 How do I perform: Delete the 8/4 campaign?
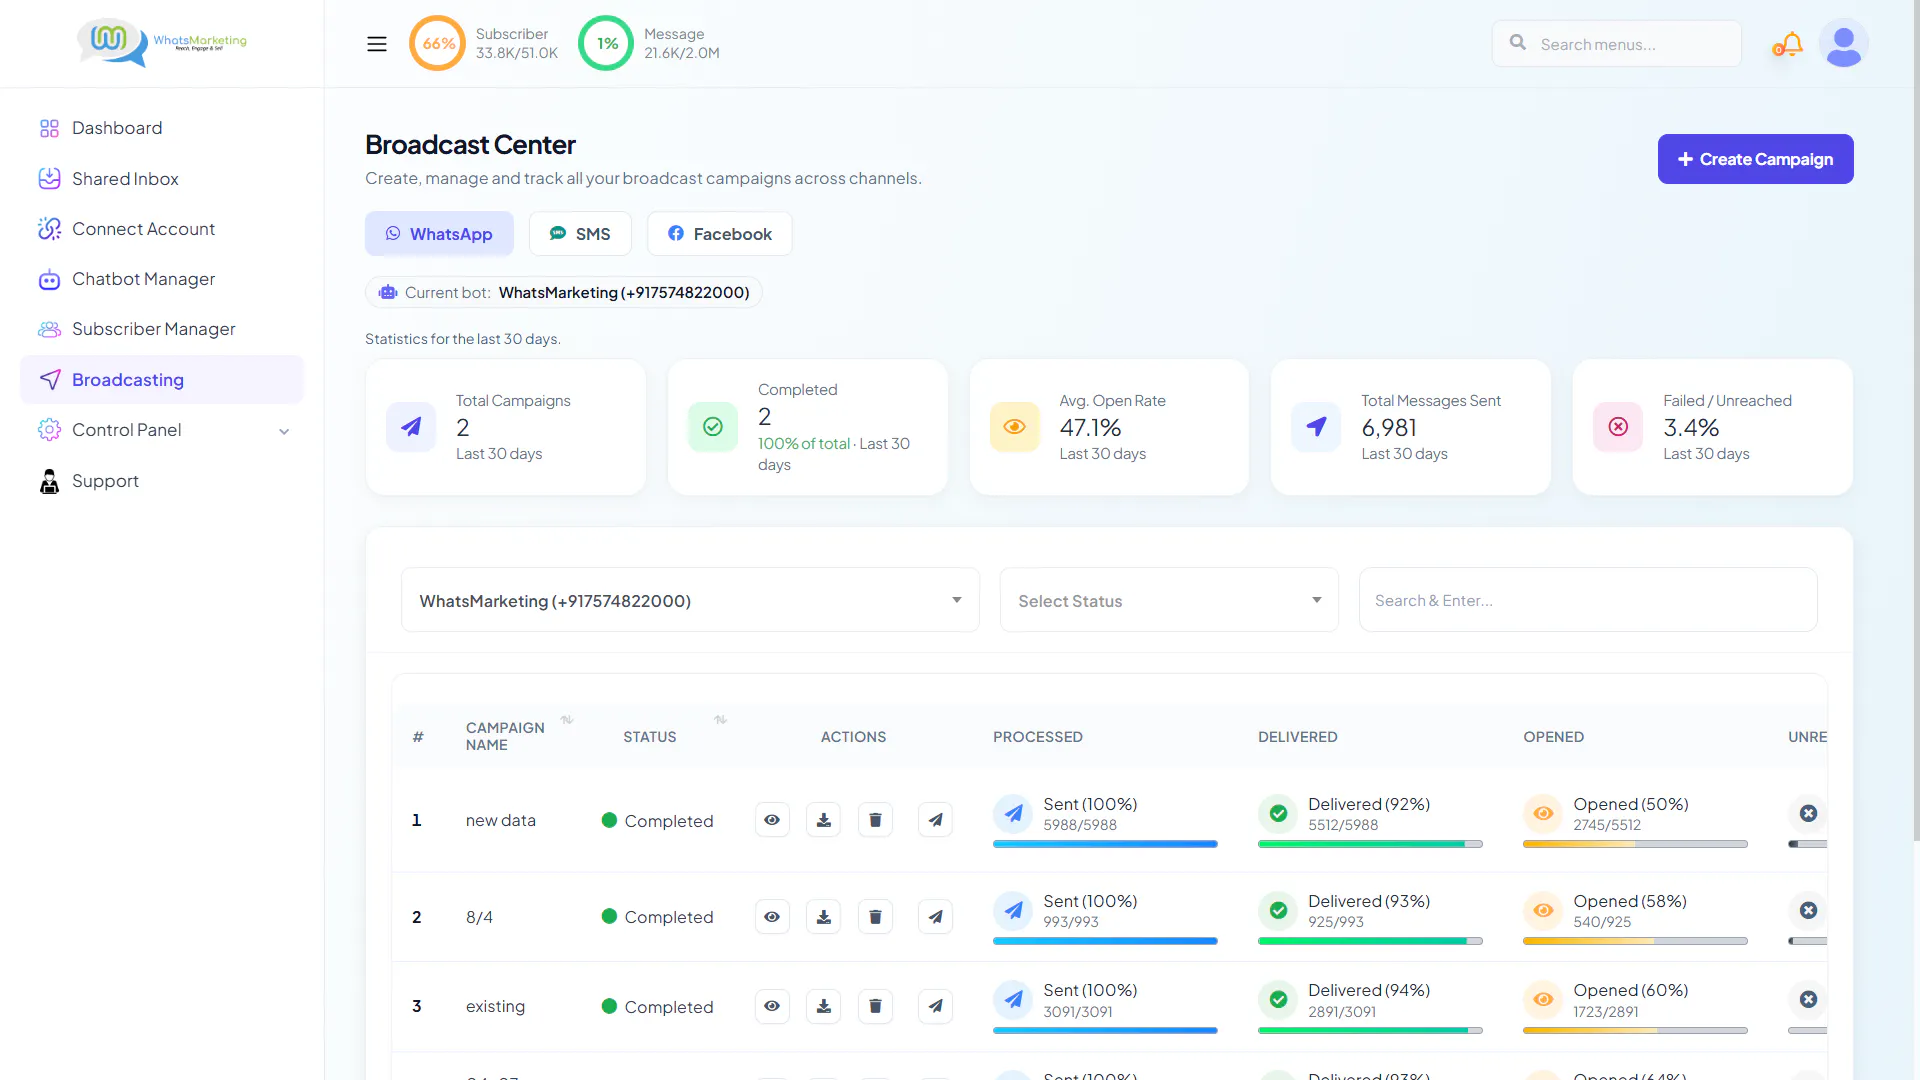875,917
